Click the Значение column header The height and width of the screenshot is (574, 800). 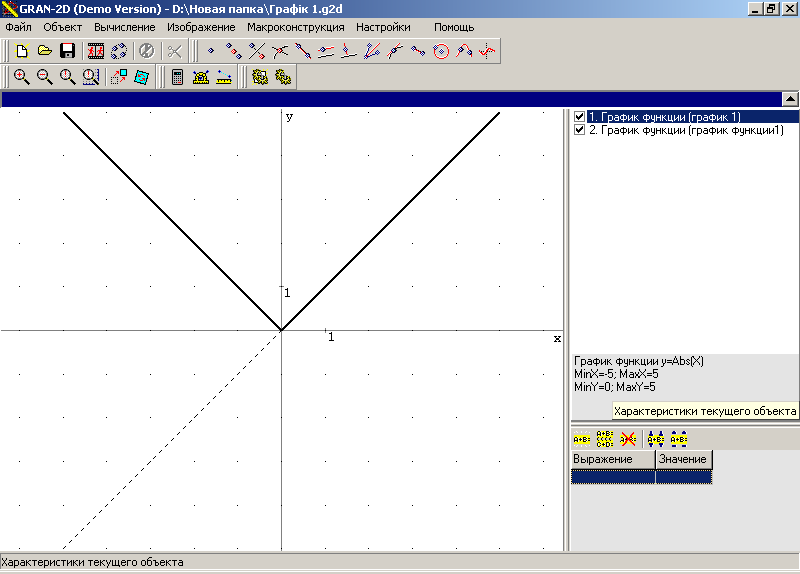tap(683, 459)
